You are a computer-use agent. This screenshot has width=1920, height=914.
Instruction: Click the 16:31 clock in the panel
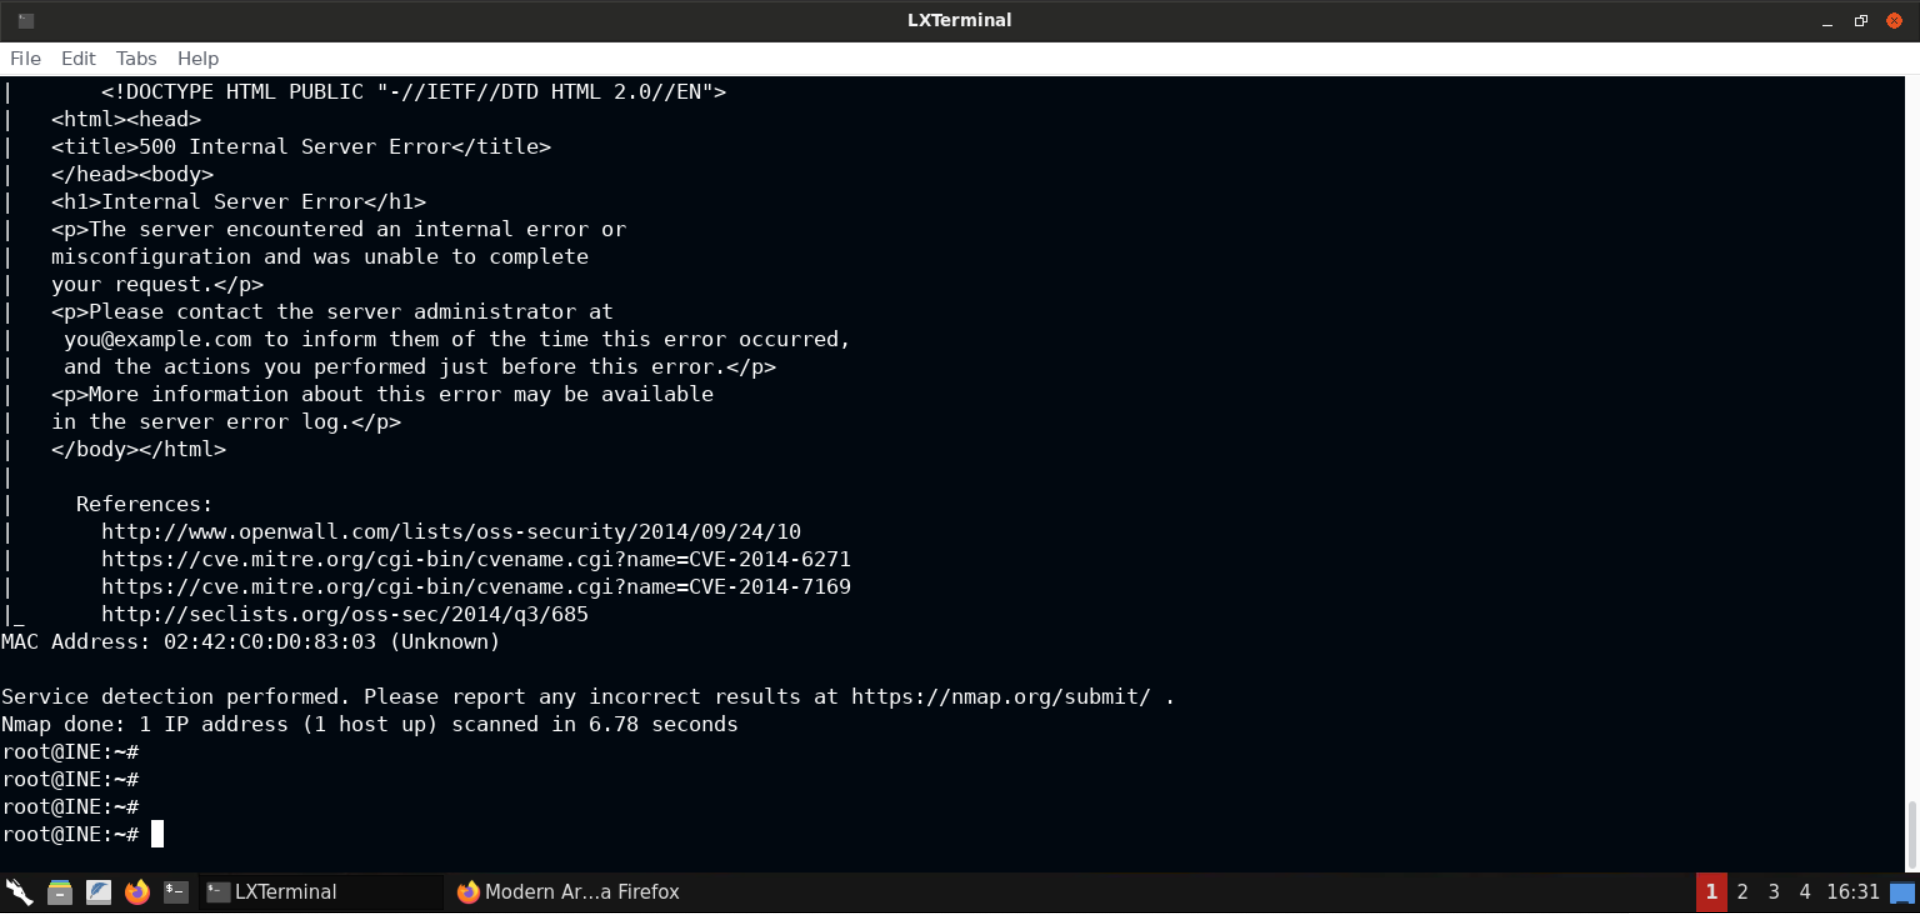click(1853, 892)
